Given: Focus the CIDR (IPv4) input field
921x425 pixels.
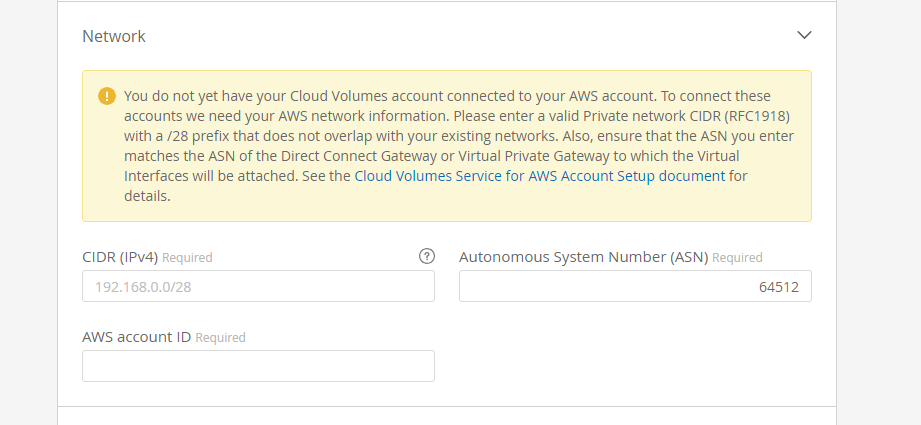Looking at the screenshot, I should click(258, 286).
